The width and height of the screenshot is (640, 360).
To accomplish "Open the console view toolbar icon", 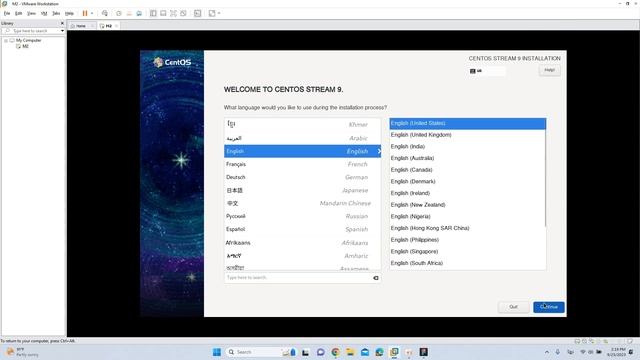I will [198, 13].
